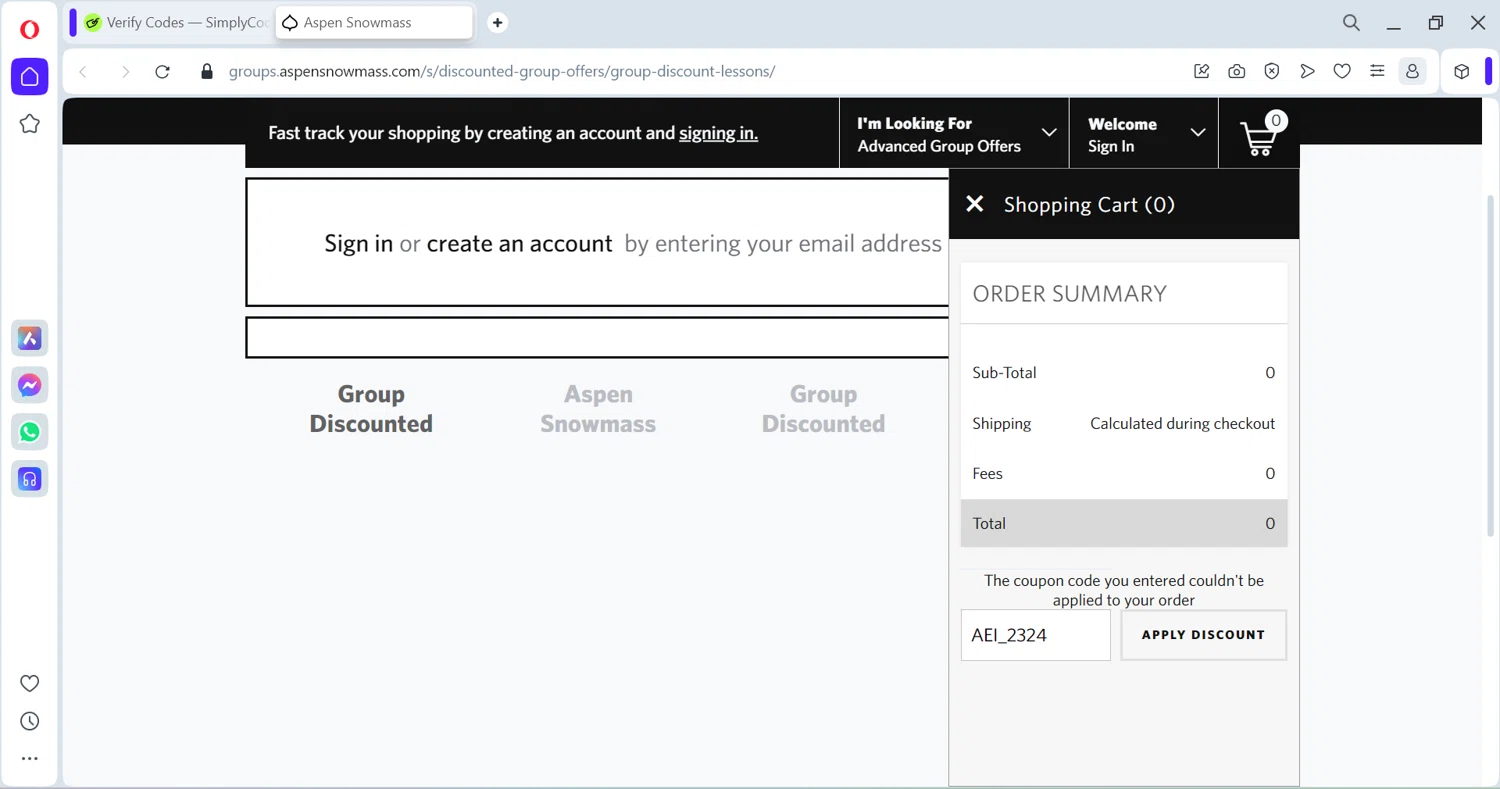Select the first Group Discounted heading
Image resolution: width=1500 pixels, height=789 pixels.
coord(371,408)
